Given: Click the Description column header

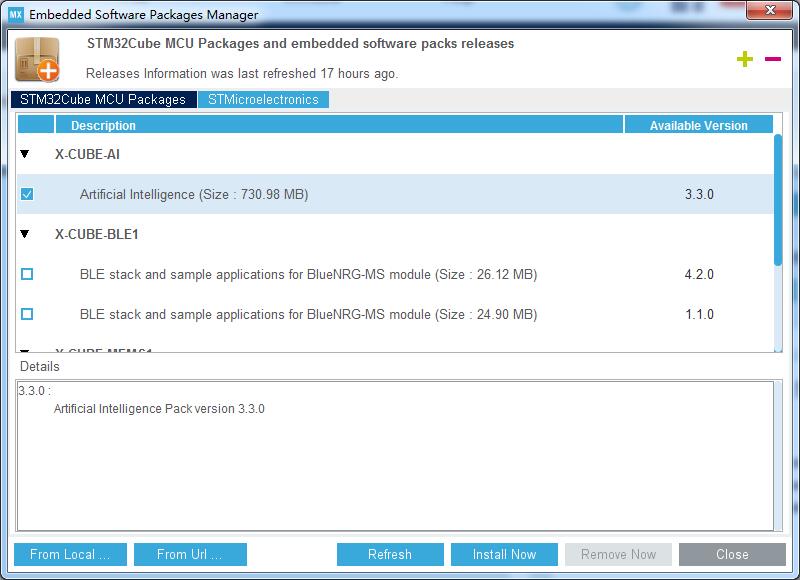Looking at the screenshot, I should tap(103, 125).
